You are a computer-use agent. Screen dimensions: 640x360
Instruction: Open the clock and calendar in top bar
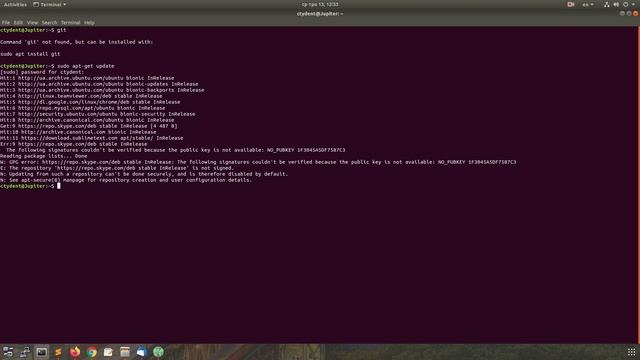point(320,4)
